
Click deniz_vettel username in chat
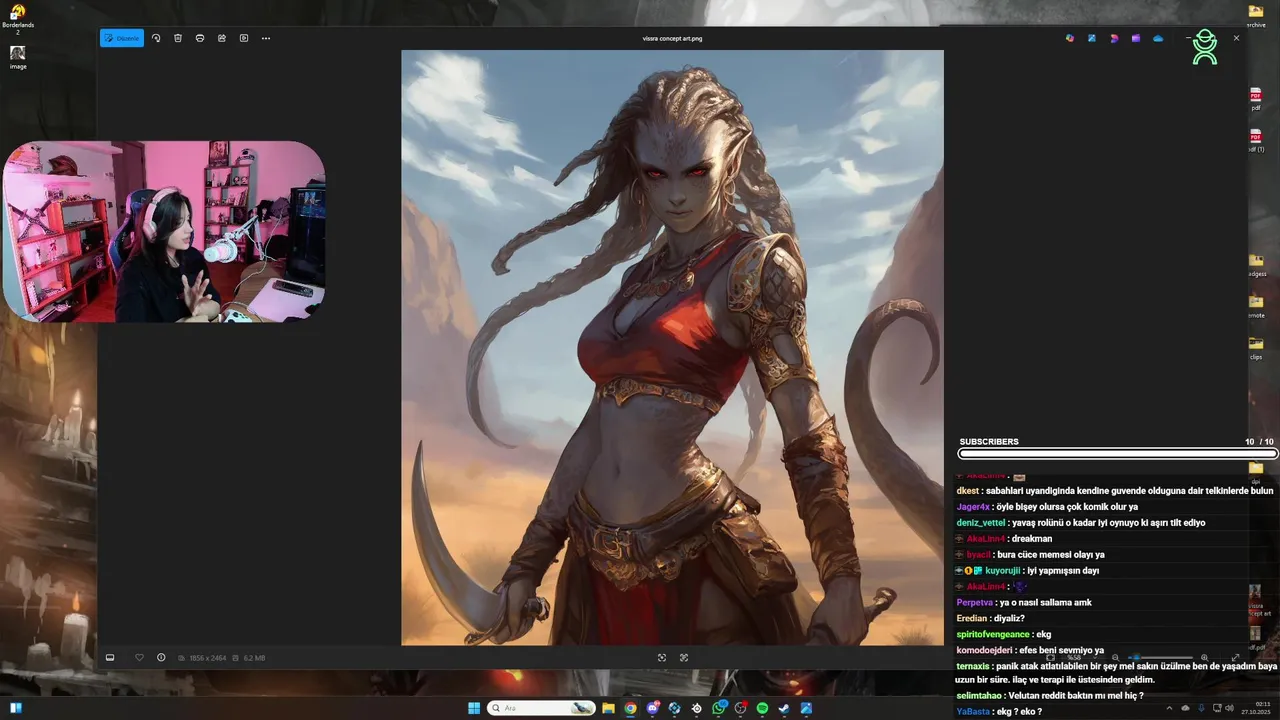tap(981, 523)
